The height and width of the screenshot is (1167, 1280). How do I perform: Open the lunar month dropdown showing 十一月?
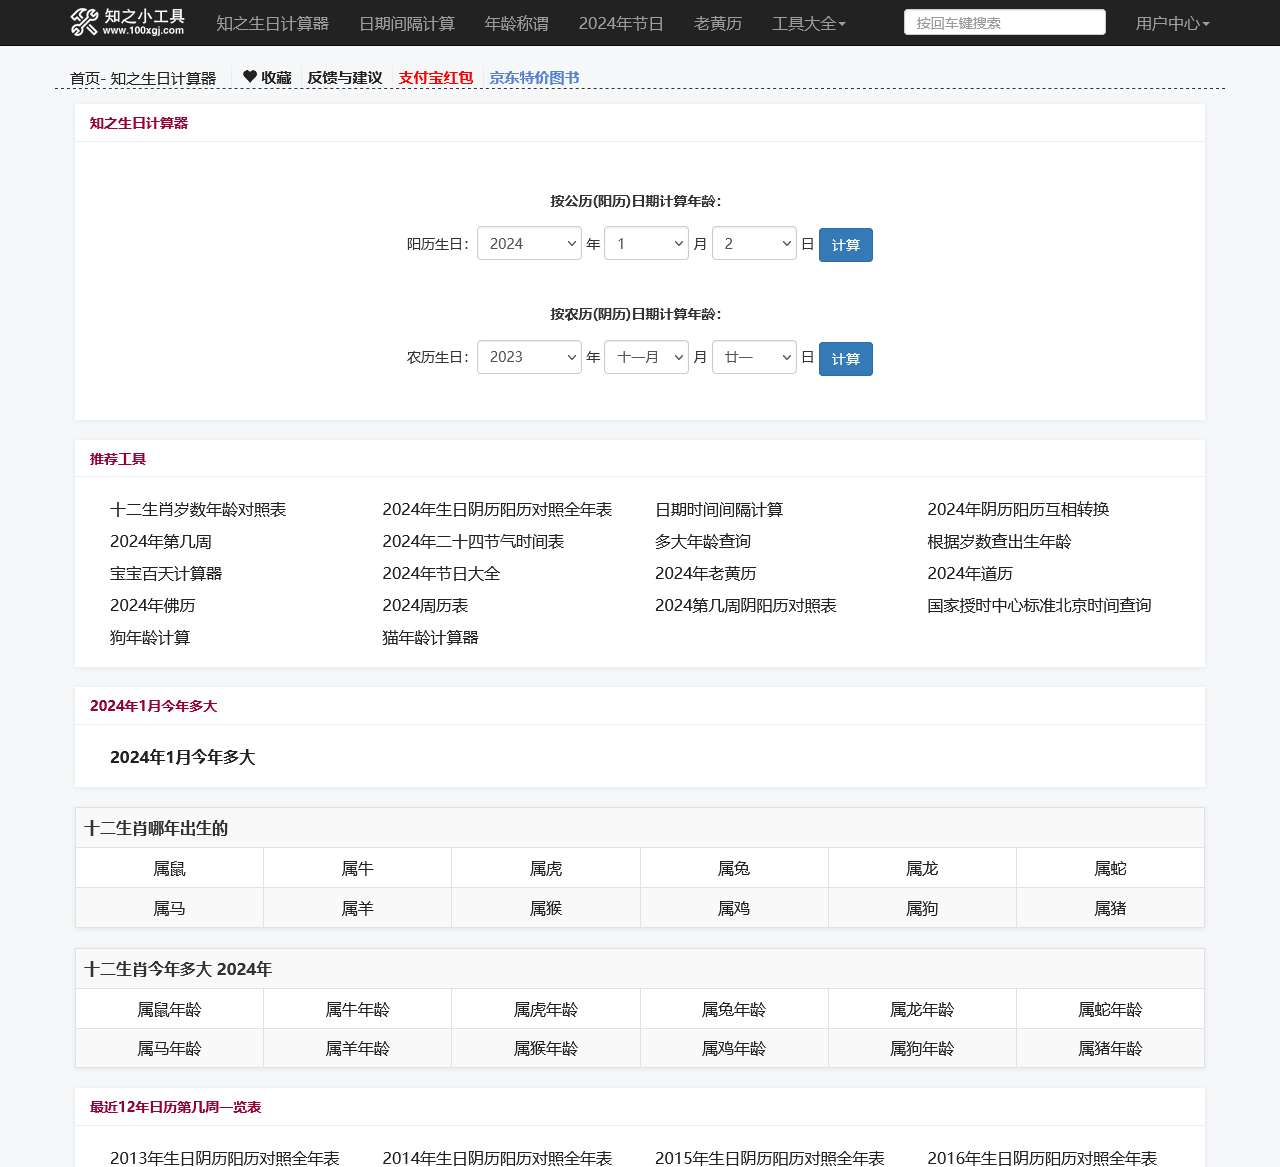[646, 357]
